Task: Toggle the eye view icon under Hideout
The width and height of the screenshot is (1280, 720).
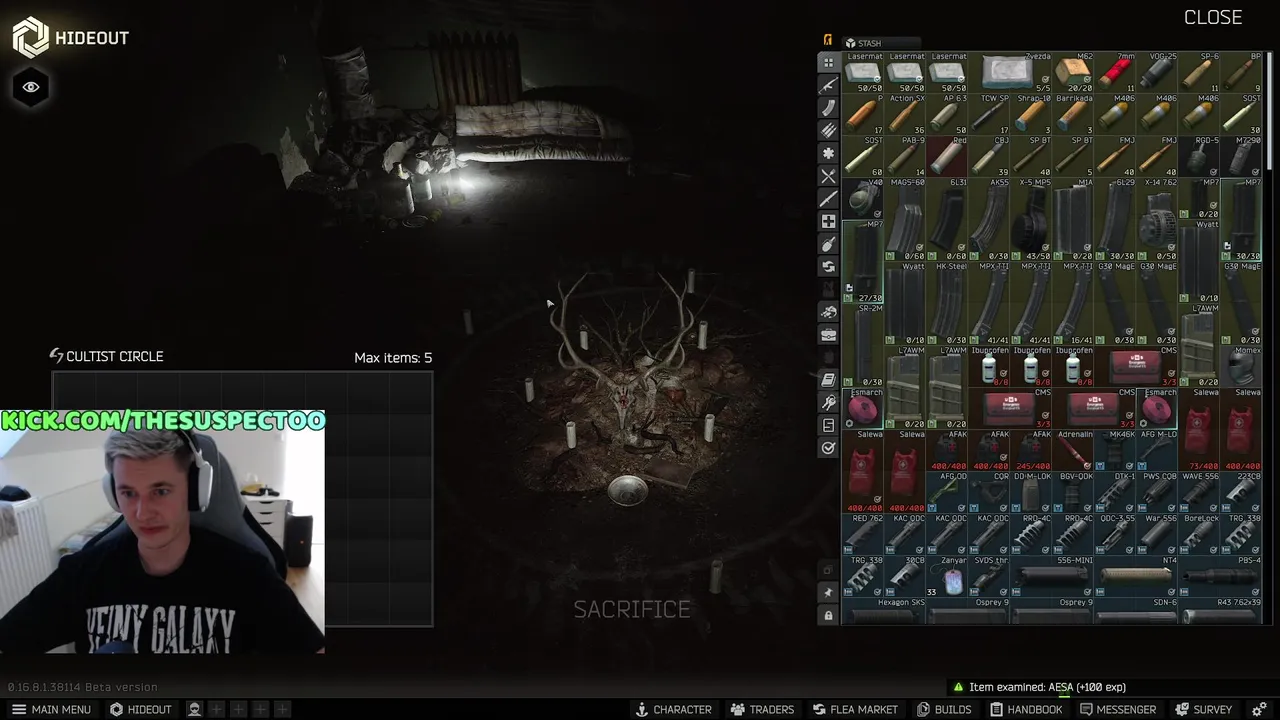Action: click(31, 87)
